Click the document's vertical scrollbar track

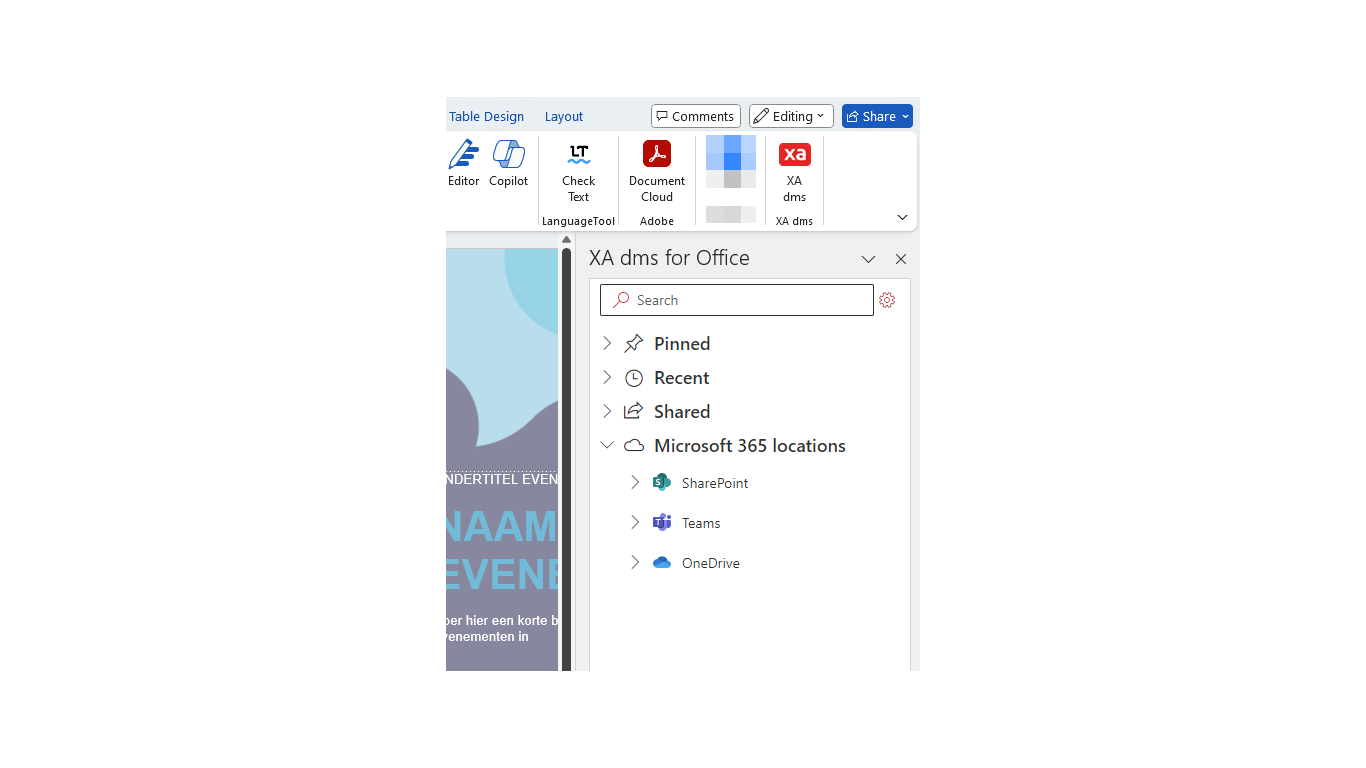pyautogui.click(x=566, y=458)
